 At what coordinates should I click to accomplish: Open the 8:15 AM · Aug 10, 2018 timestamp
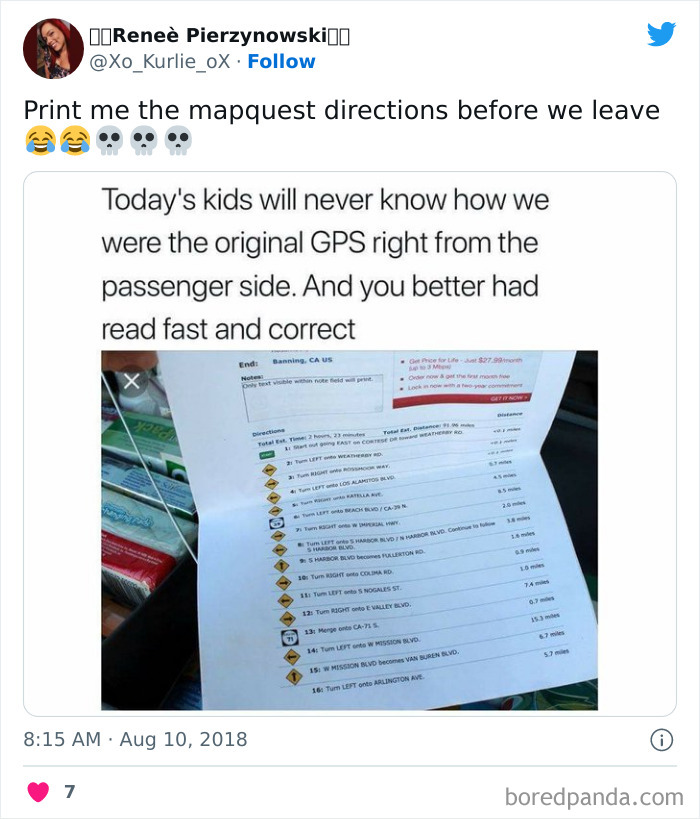[135, 740]
